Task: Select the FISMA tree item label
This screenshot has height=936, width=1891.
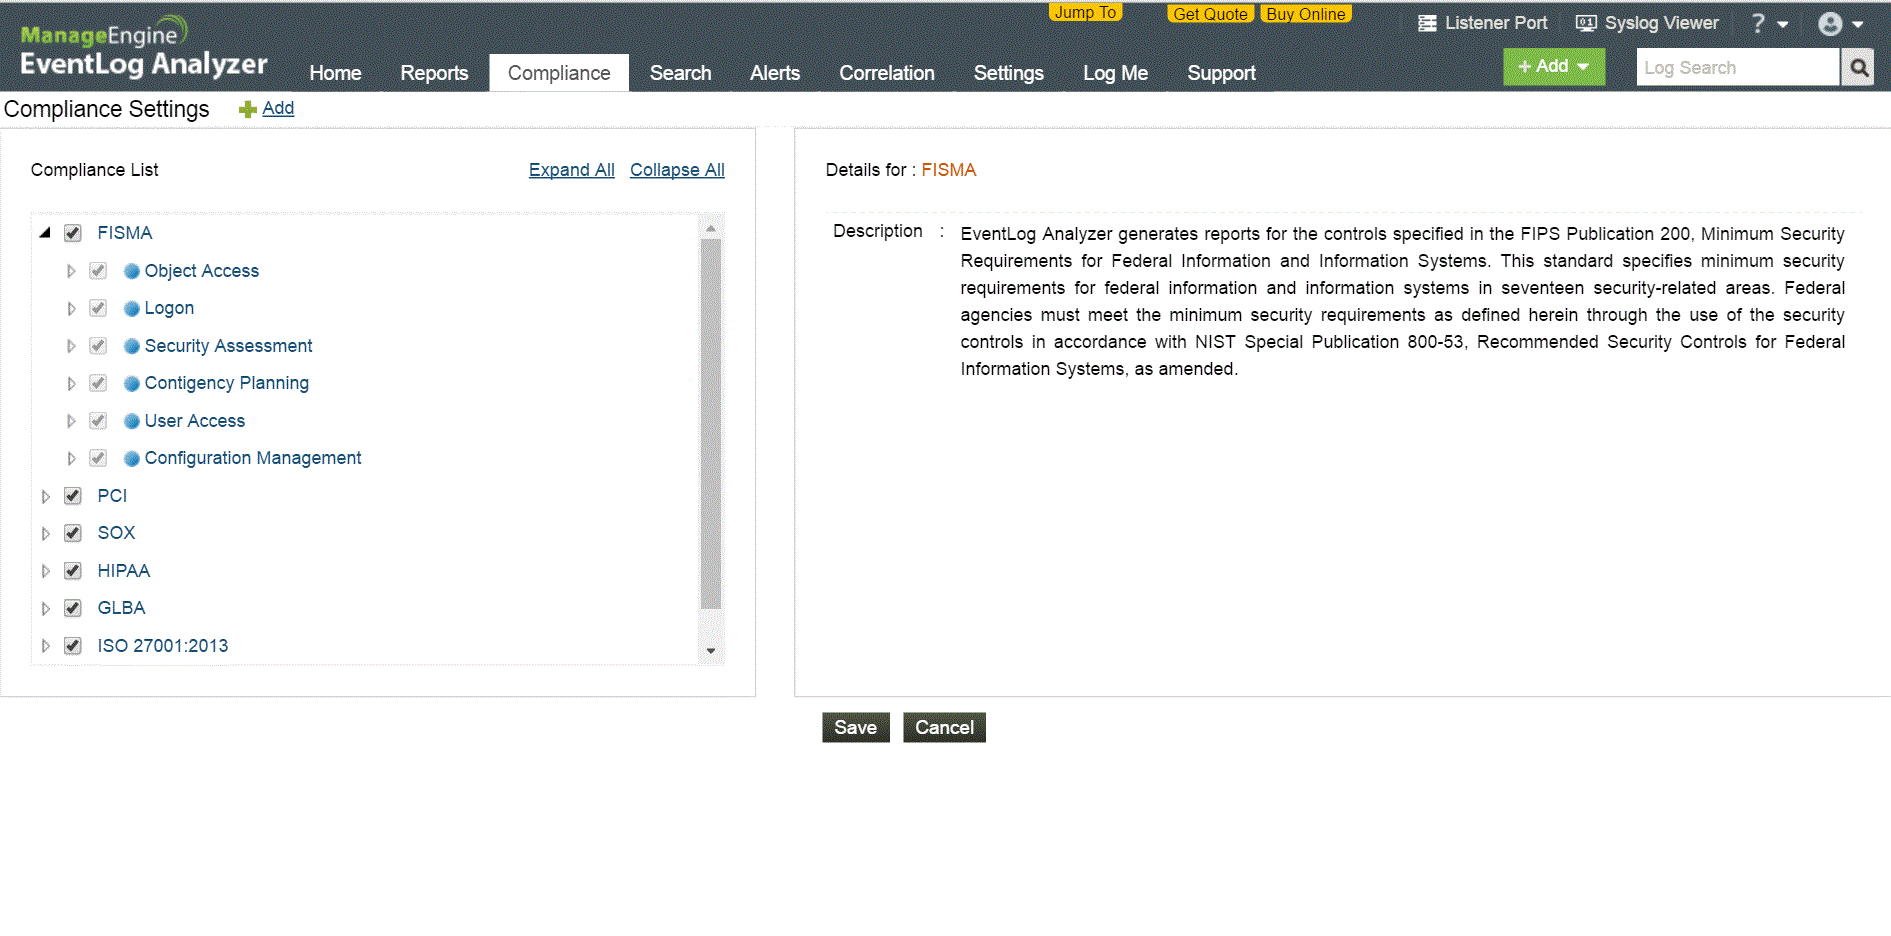Action: click(x=125, y=233)
